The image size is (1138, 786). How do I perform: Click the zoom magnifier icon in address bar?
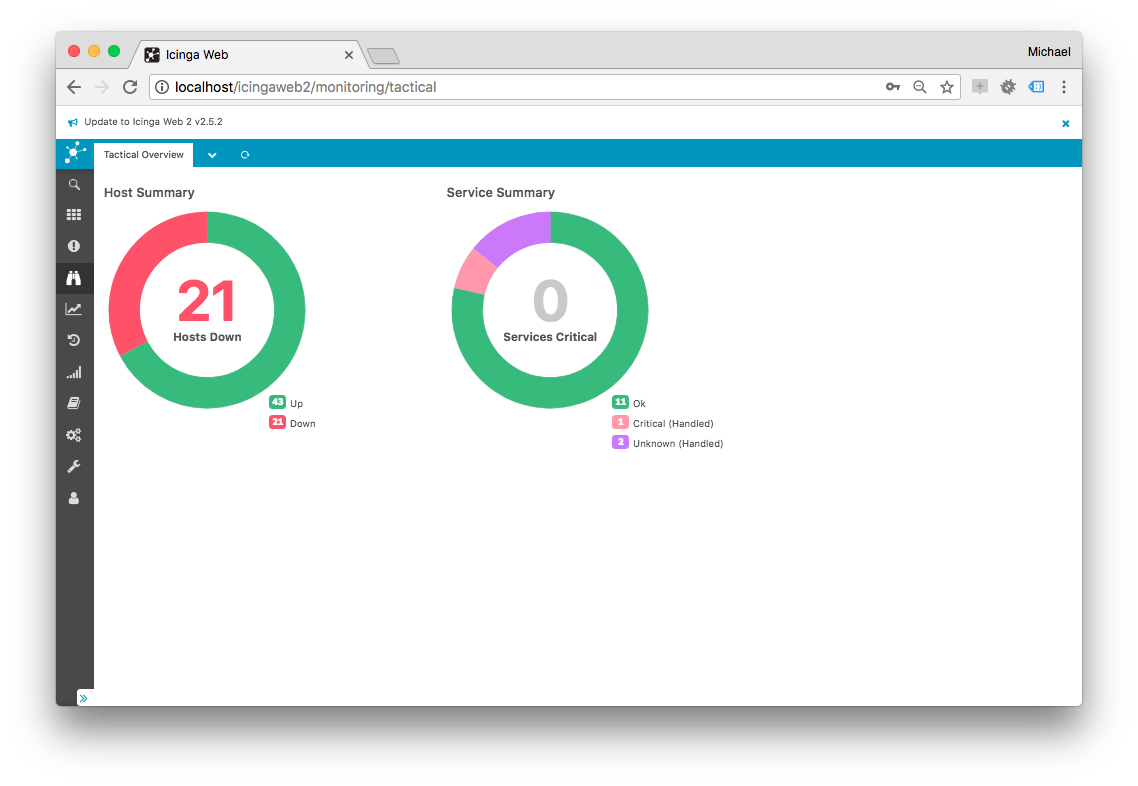click(920, 87)
